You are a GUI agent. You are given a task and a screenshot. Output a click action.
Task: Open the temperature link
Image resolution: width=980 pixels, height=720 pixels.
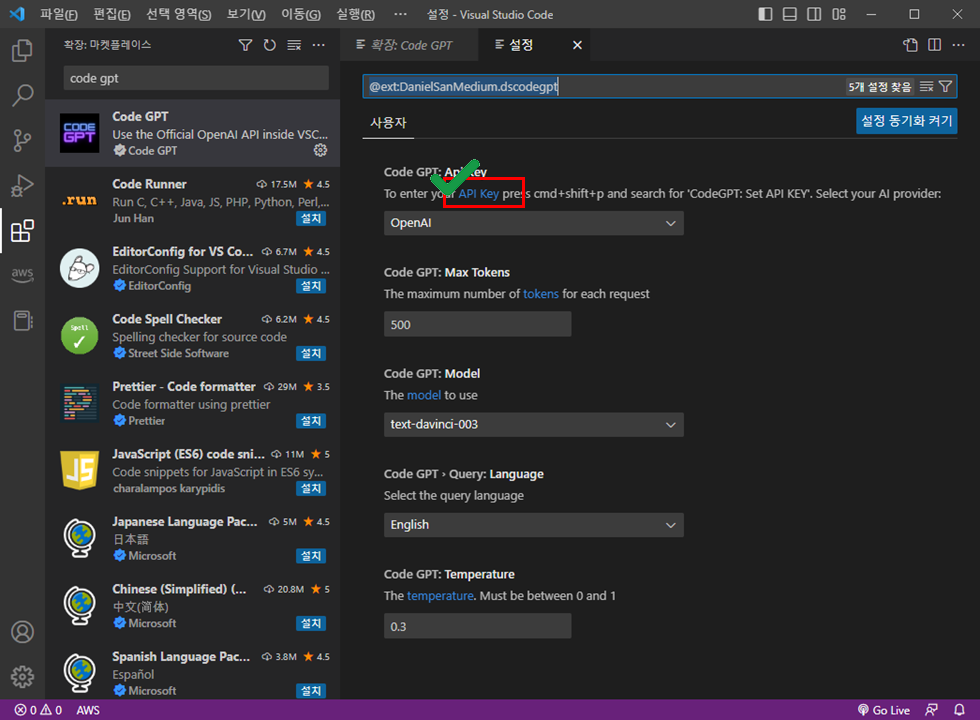click(x=440, y=596)
